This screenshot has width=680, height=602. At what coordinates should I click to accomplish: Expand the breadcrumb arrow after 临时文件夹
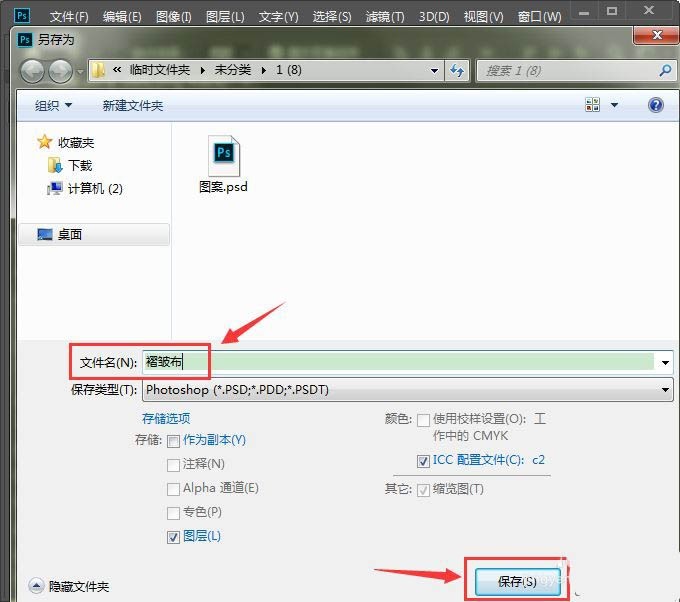click(x=203, y=71)
